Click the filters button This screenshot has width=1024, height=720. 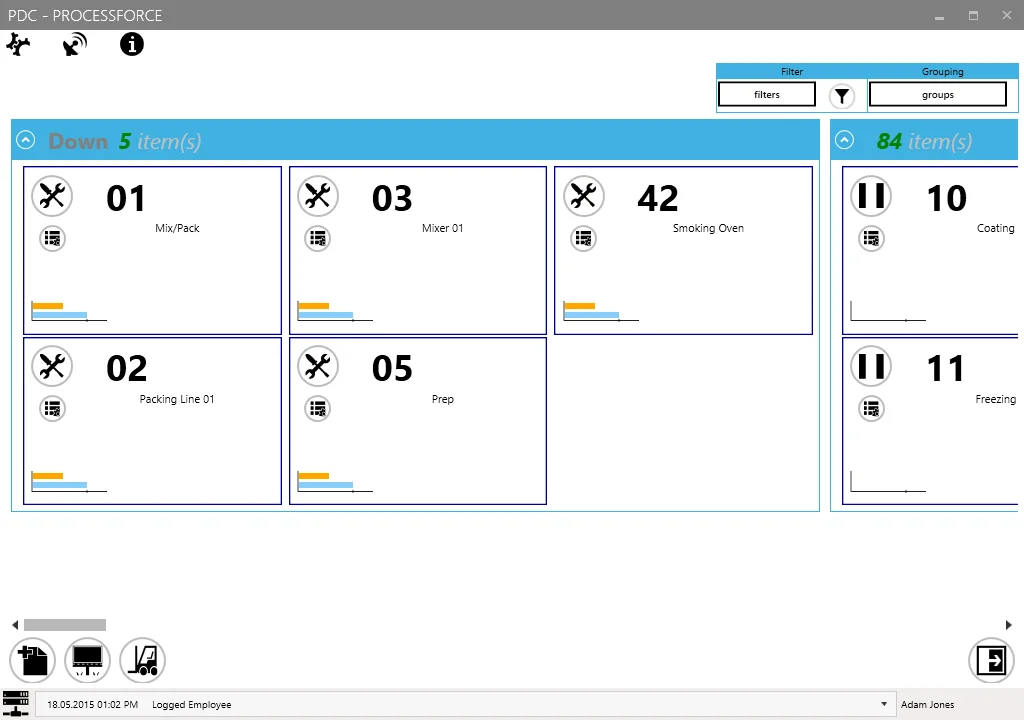click(767, 95)
